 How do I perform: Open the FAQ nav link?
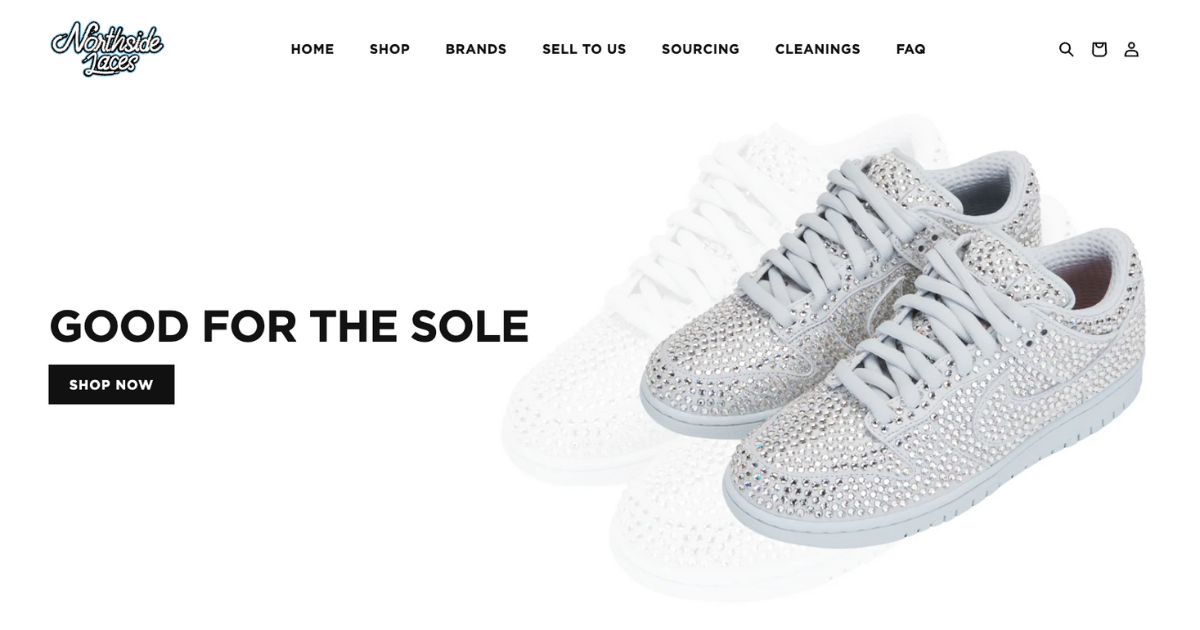911,49
